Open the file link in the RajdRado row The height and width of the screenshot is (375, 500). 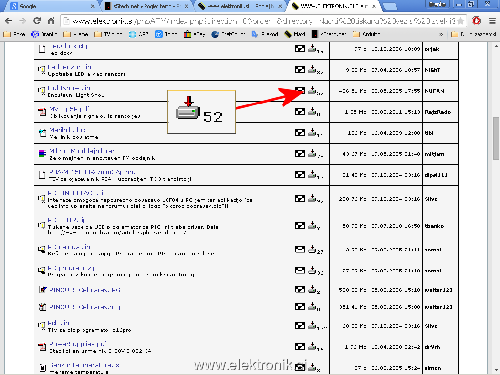69,109
